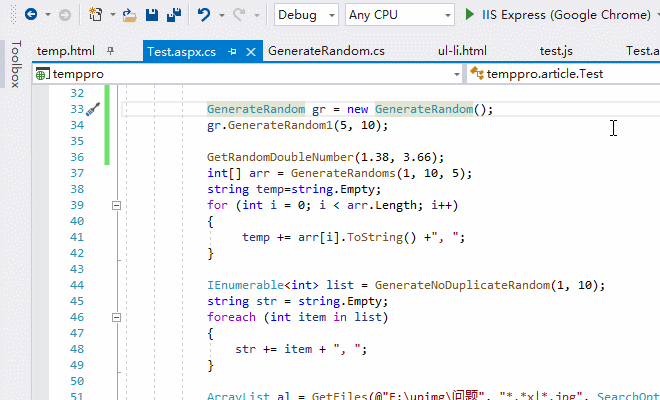The width and height of the screenshot is (660, 400).
Task: Click the GetFiles call on line 51
Action: (340, 396)
